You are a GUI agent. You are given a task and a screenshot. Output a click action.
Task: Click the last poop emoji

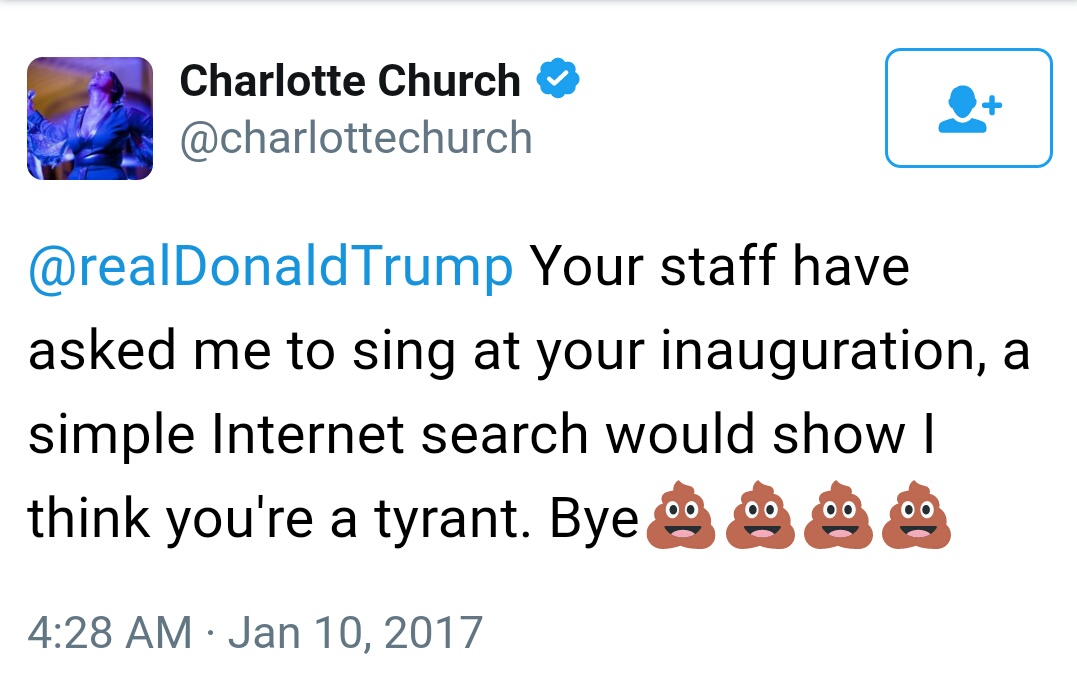click(916, 519)
